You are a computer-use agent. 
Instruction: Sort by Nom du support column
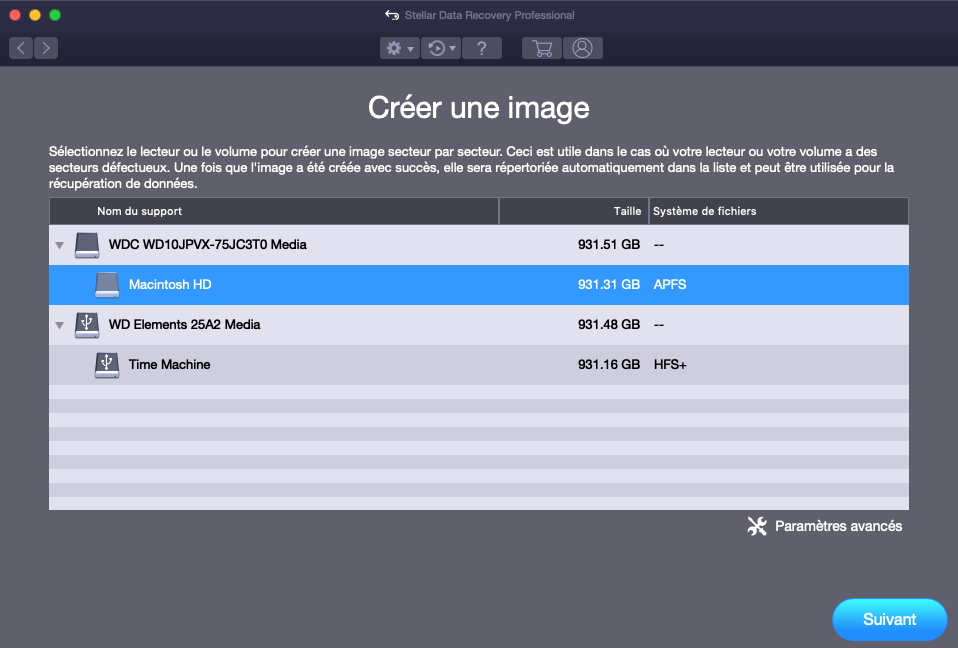(274, 211)
